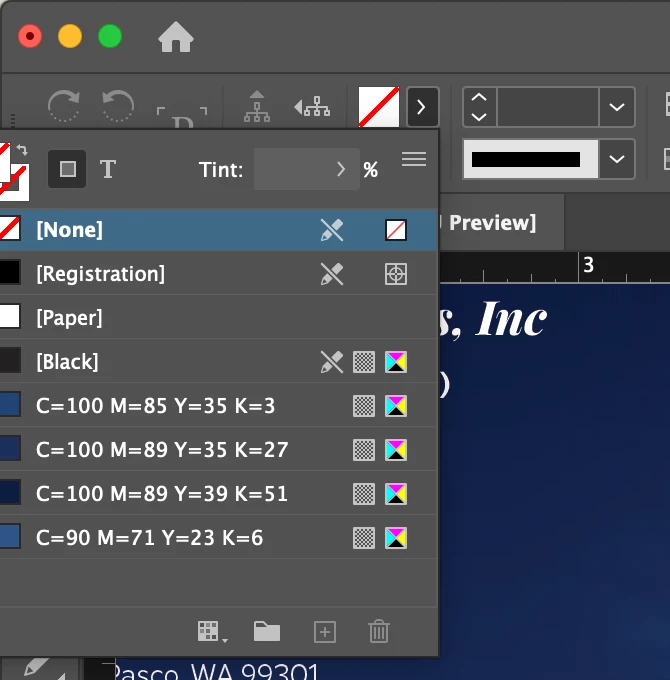Select swatch C=90 M=71 Y=23 K=6
Image resolution: width=670 pixels, height=680 pixels.
[217, 538]
